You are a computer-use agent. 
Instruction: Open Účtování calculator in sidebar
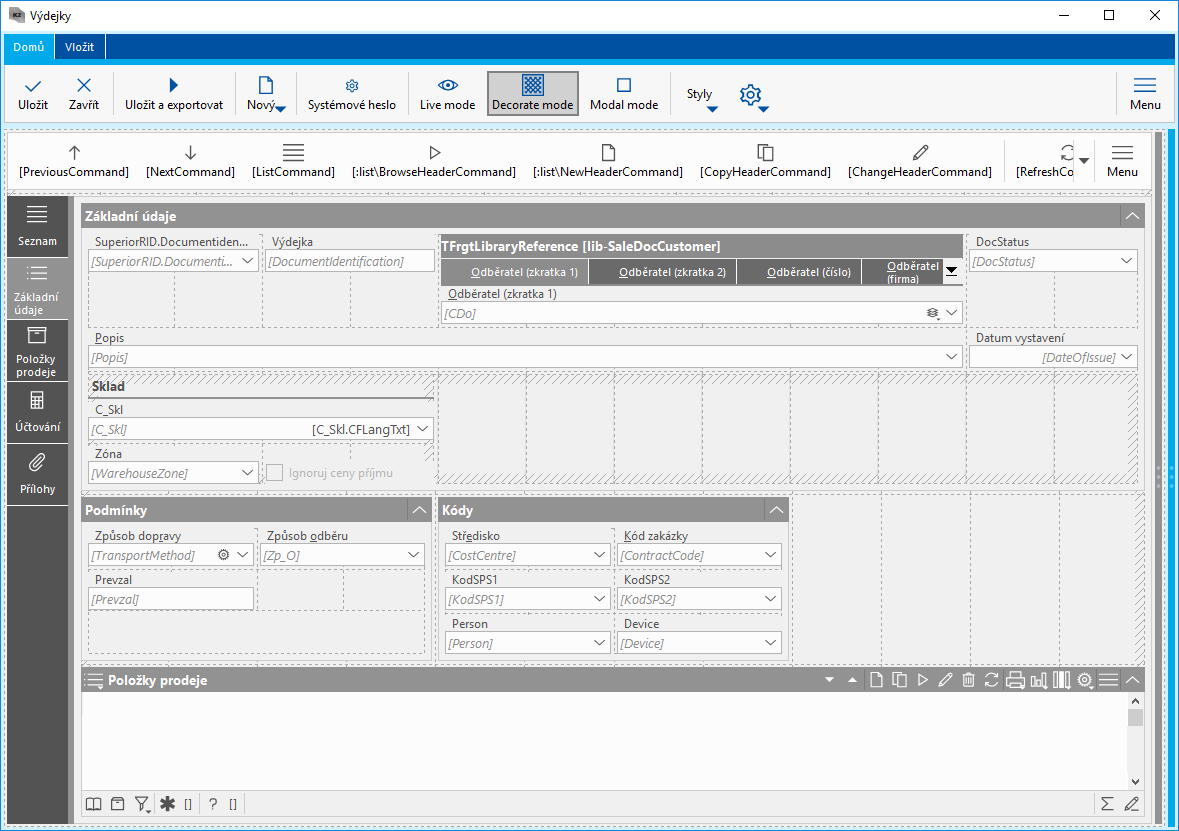pos(37,410)
